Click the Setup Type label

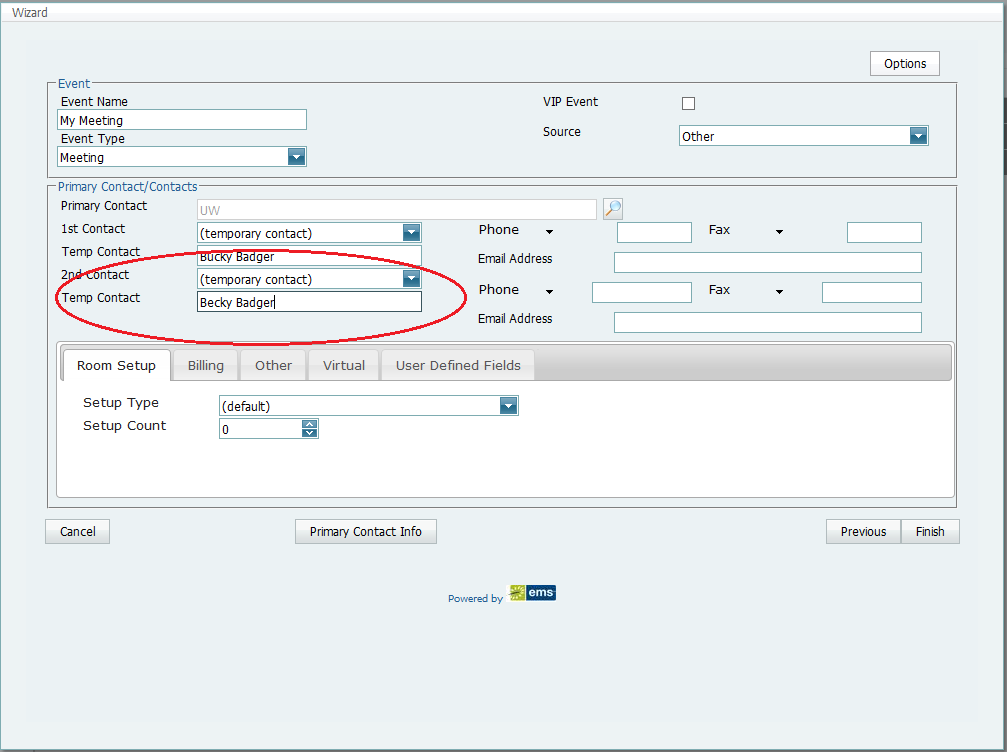pos(121,403)
